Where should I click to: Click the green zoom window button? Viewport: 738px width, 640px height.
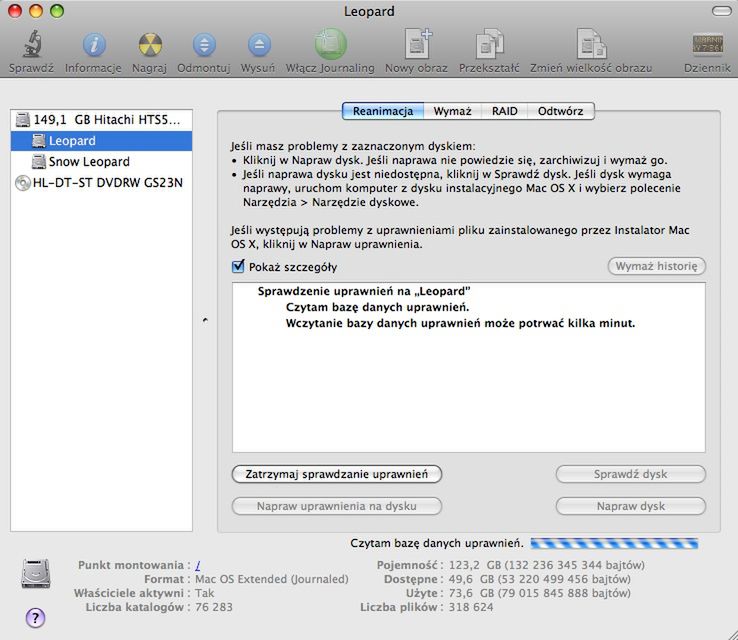(57, 11)
